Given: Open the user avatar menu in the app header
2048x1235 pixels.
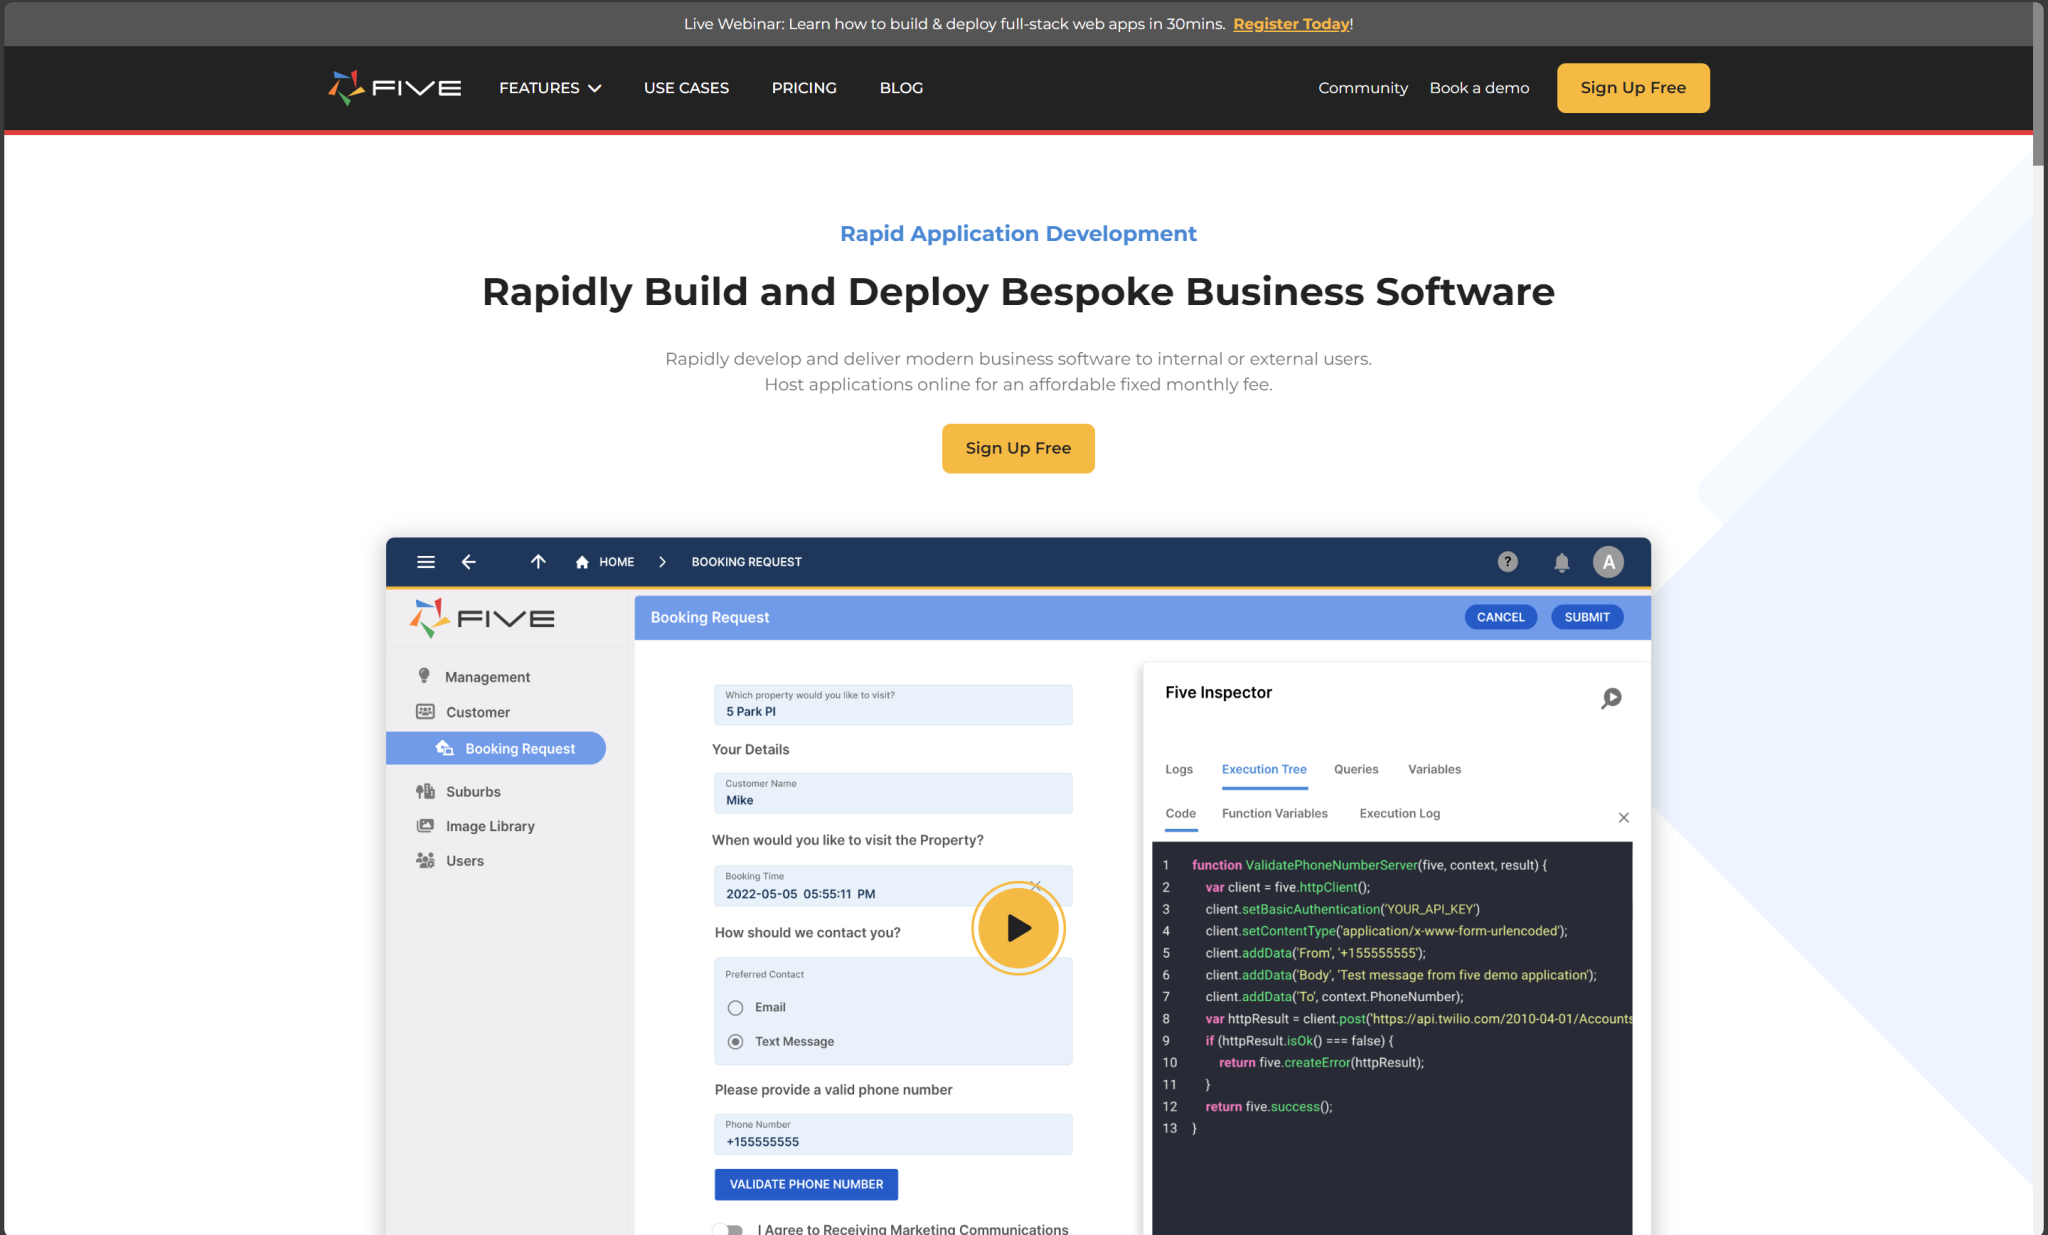Looking at the screenshot, I should pos(1608,561).
